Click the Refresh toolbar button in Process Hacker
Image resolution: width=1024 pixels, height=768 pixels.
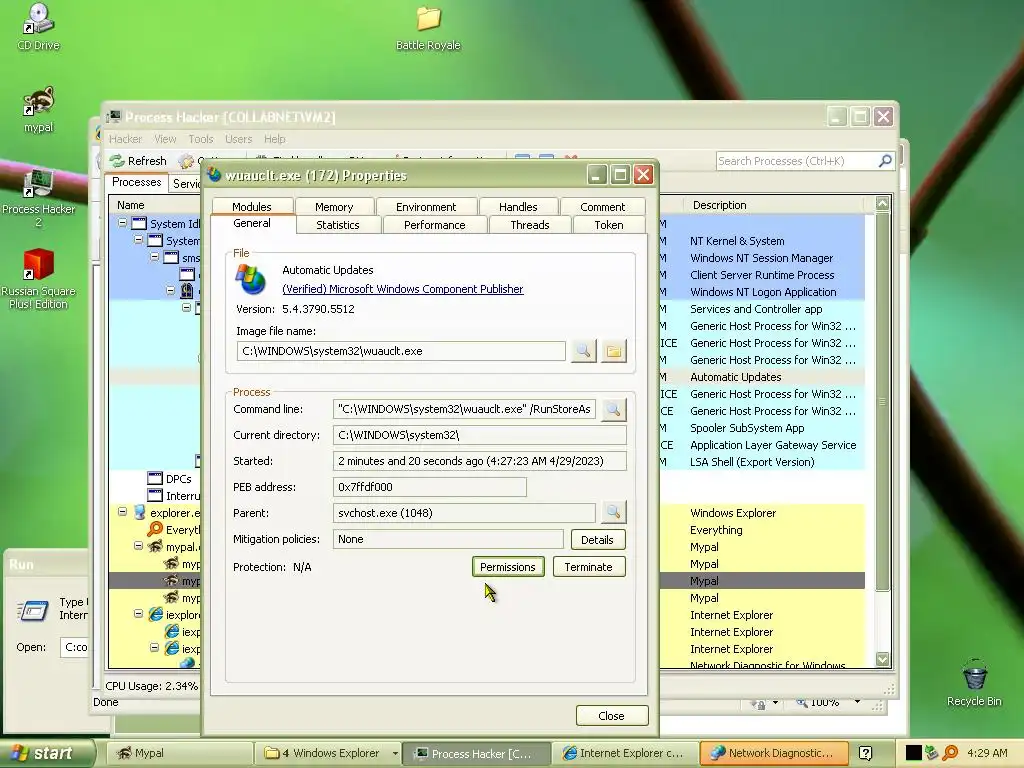(138, 161)
